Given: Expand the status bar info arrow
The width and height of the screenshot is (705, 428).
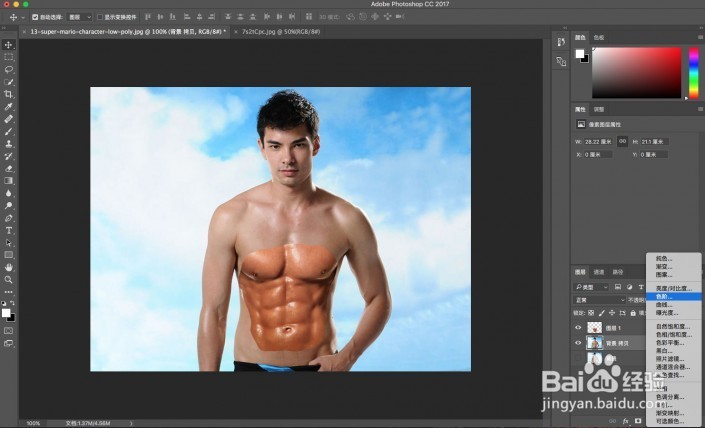Looking at the screenshot, I should (x=131, y=423).
